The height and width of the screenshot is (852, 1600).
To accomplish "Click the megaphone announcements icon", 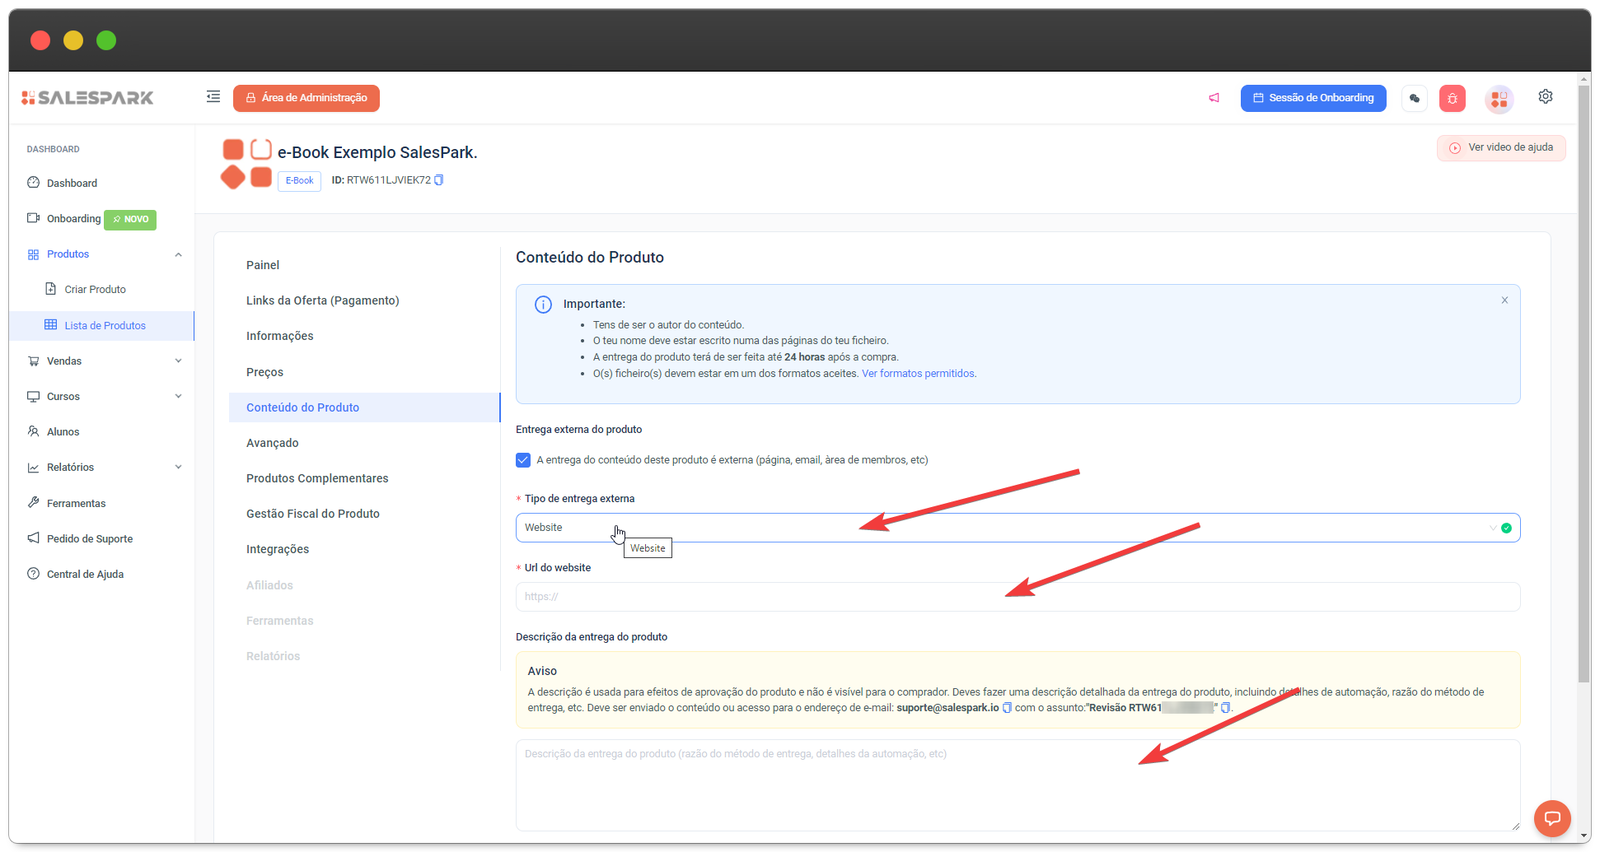I will click(x=1214, y=98).
